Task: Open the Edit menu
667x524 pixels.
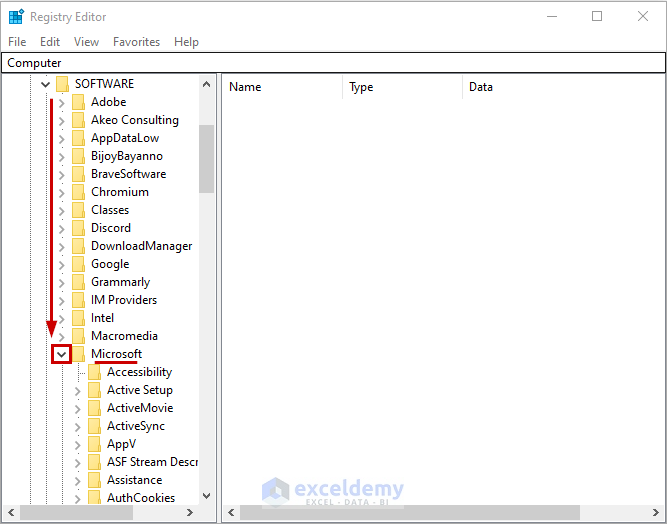Action: 50,42
